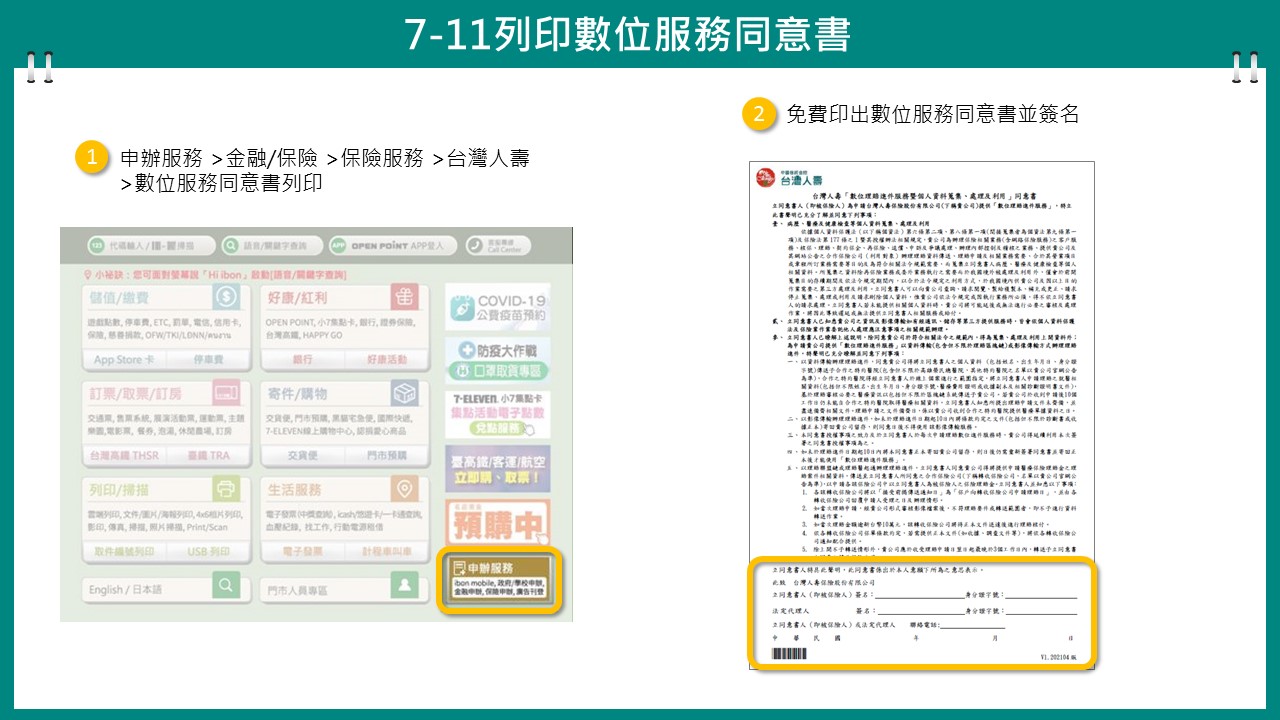Tap the green APP icon for OPEN POINT

coord(338,246)
